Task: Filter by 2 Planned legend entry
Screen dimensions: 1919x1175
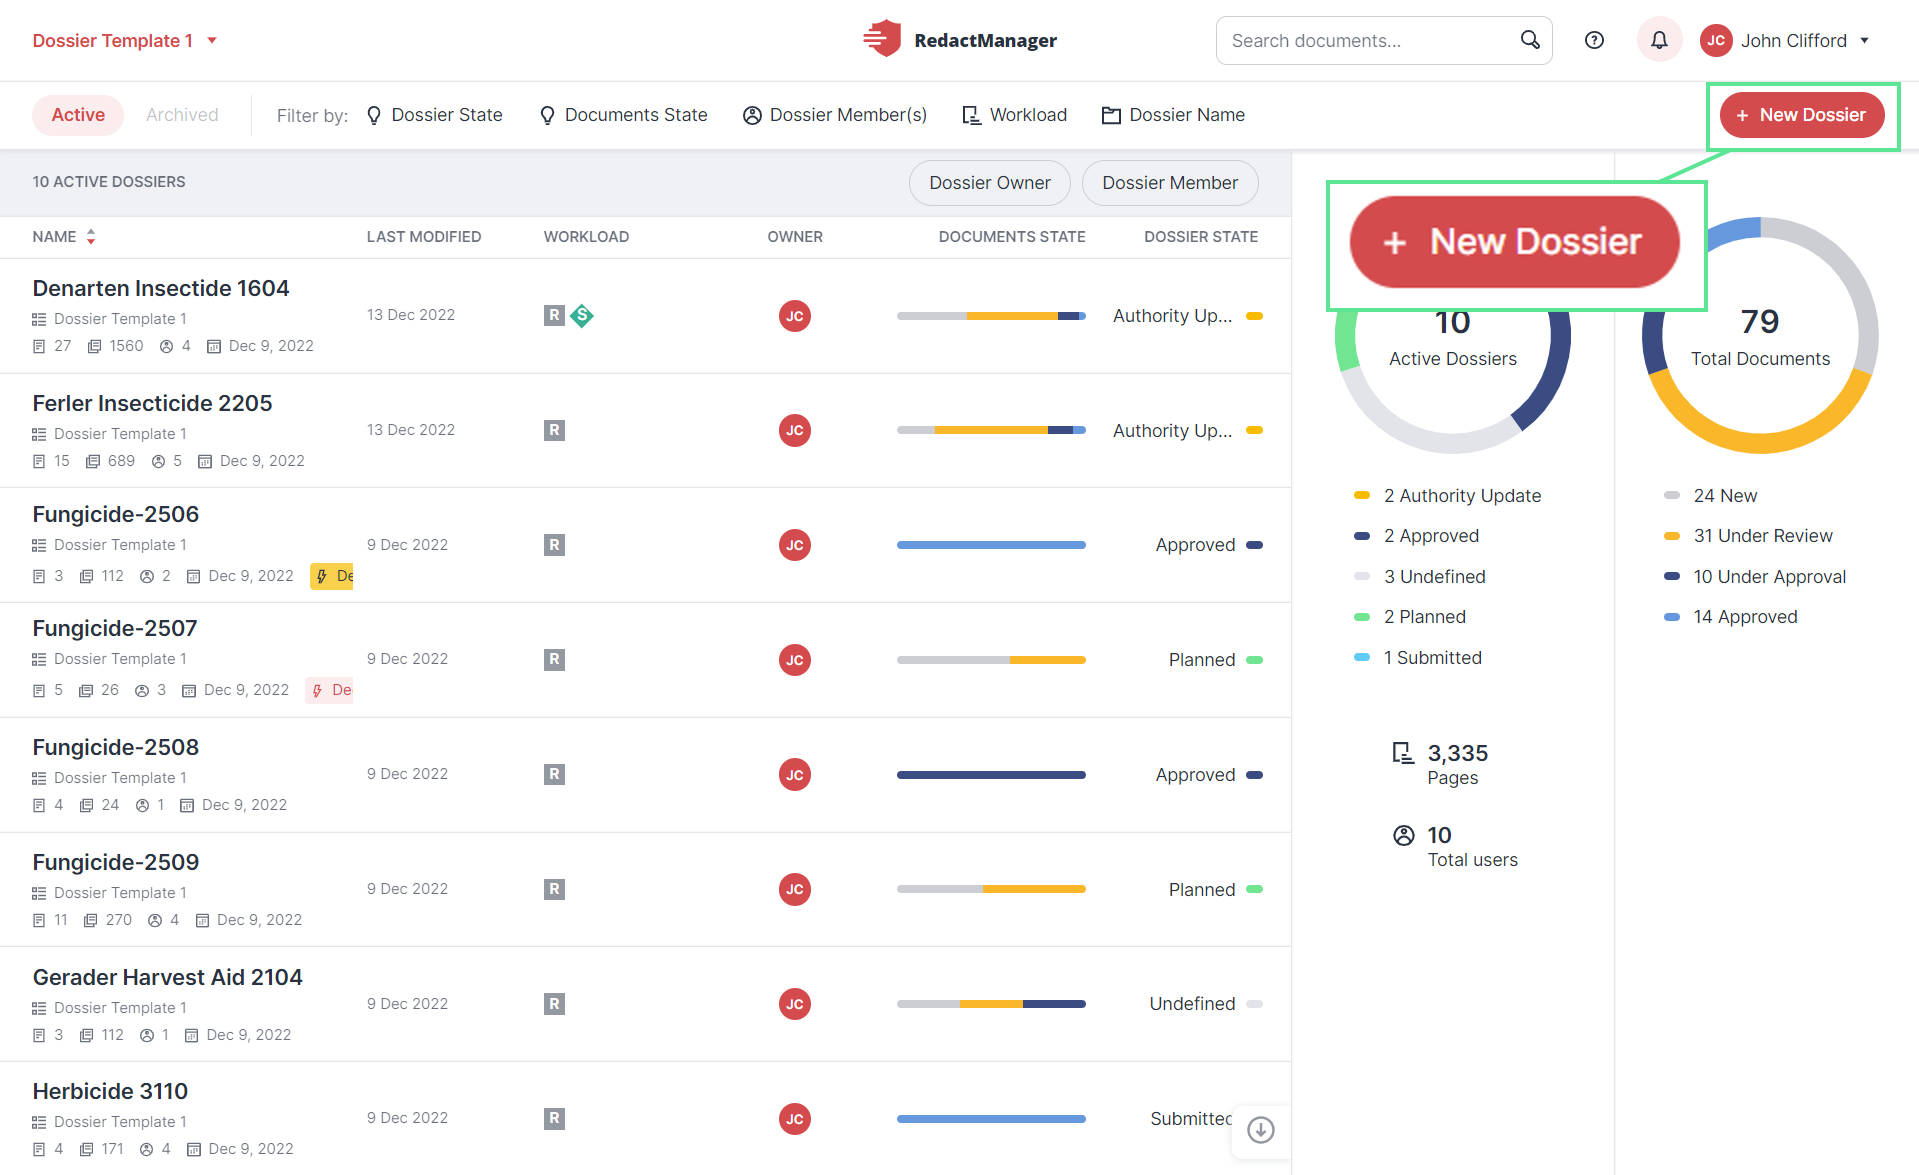Action: (x=1410, y=617)
